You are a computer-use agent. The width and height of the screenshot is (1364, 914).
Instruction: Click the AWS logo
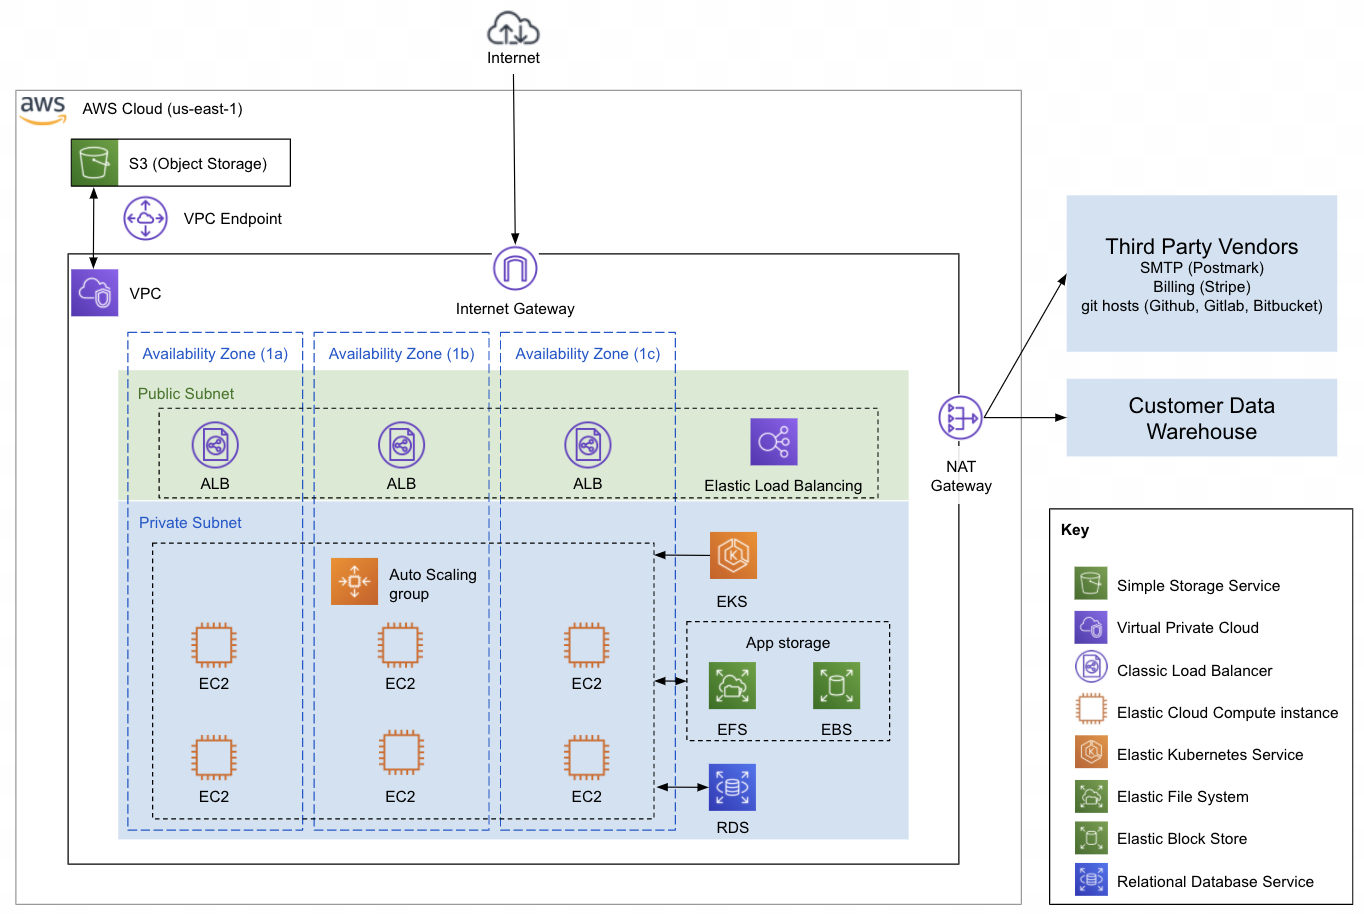point(43,110)
